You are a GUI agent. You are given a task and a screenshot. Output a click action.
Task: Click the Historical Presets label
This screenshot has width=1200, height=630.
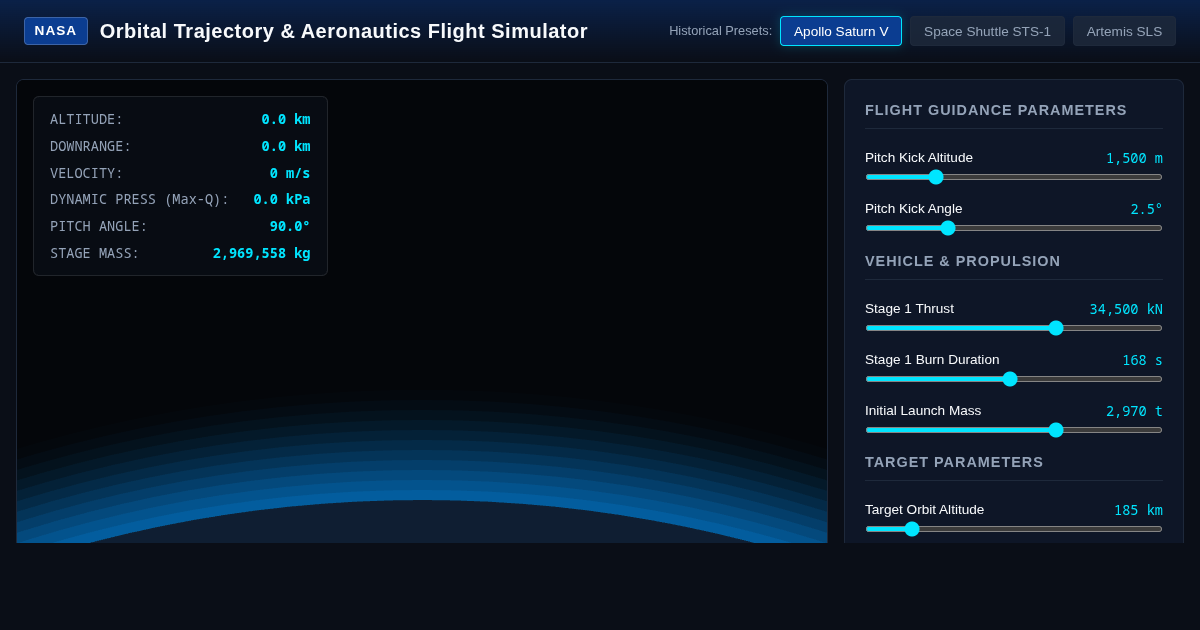tap(720, 31)
